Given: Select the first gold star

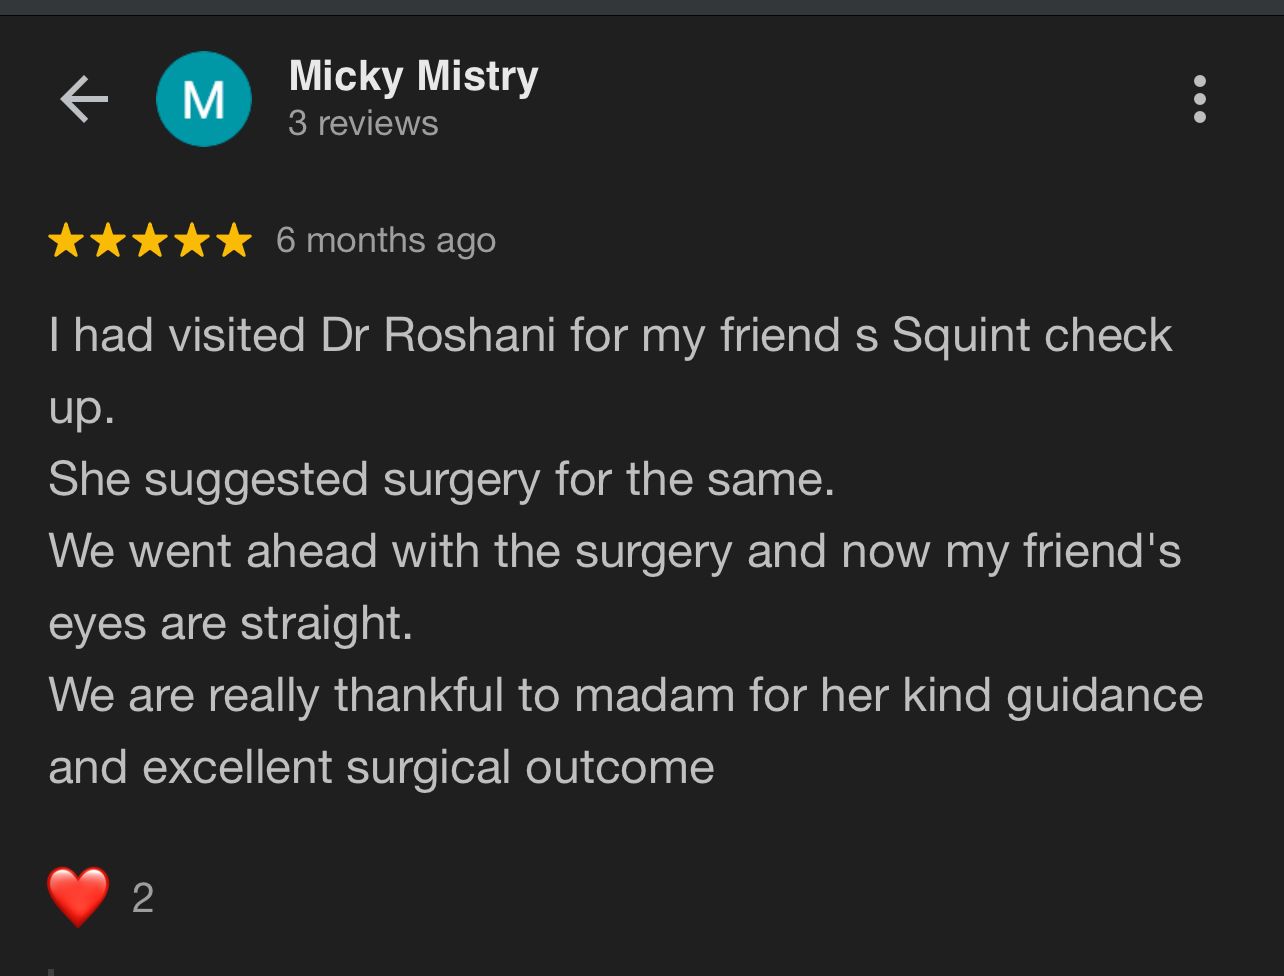Looking at the screenshot, I should [x=66, y=240].
